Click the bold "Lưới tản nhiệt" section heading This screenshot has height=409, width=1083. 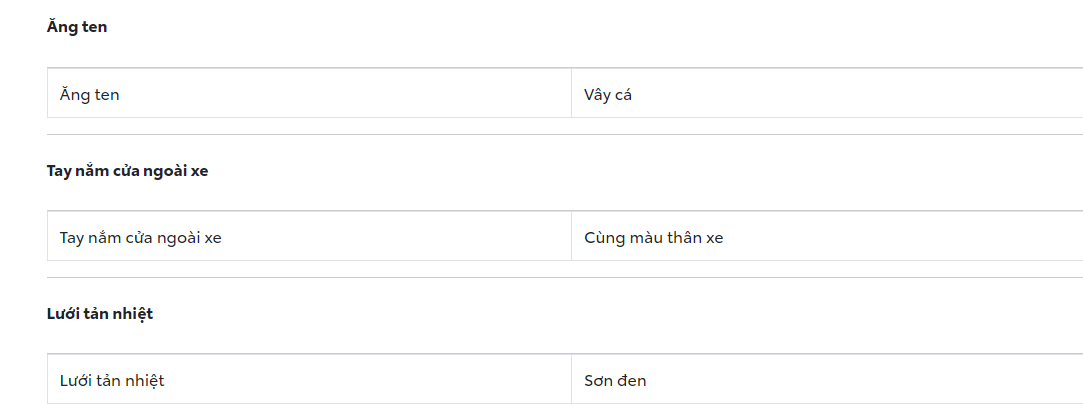[100, 313]
